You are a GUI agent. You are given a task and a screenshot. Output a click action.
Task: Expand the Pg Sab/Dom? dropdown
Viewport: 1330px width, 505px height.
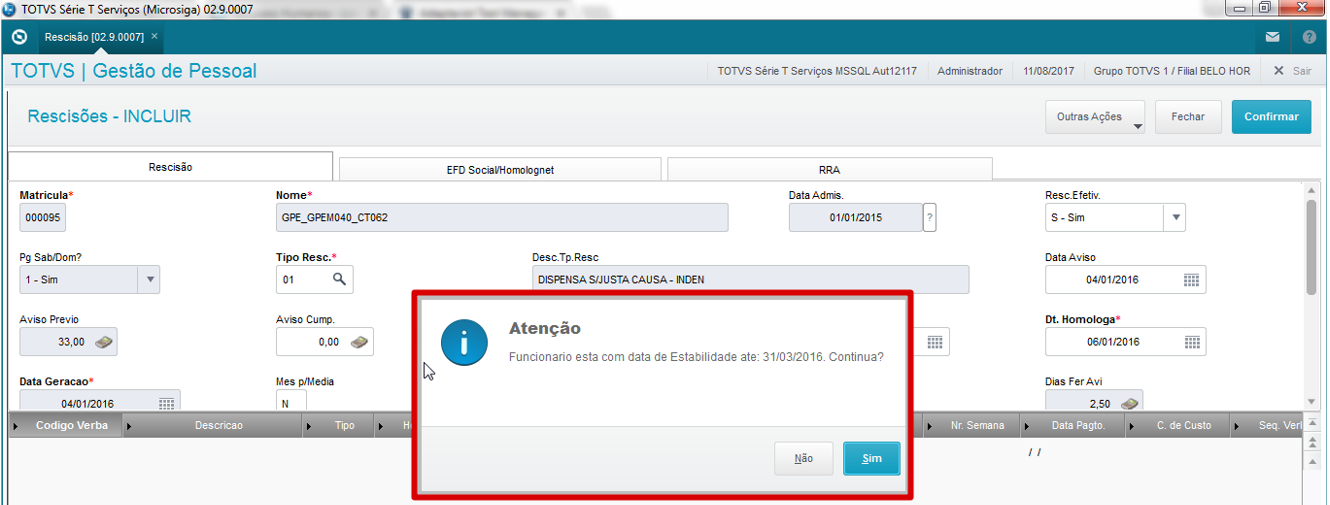click(x=148, y=280)
